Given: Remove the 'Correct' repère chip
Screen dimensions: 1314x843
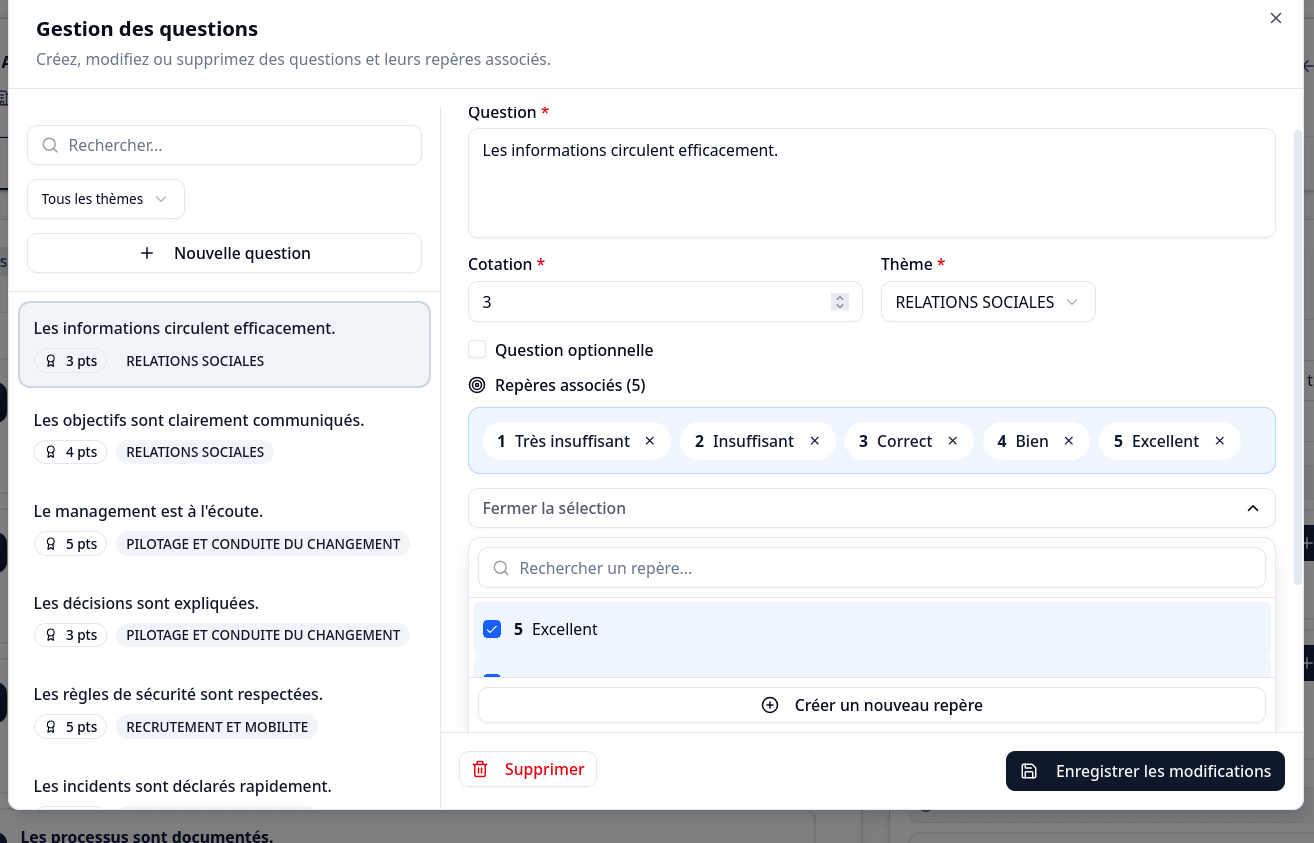Looking at the screenshot, I should click(x=953, y=441).
